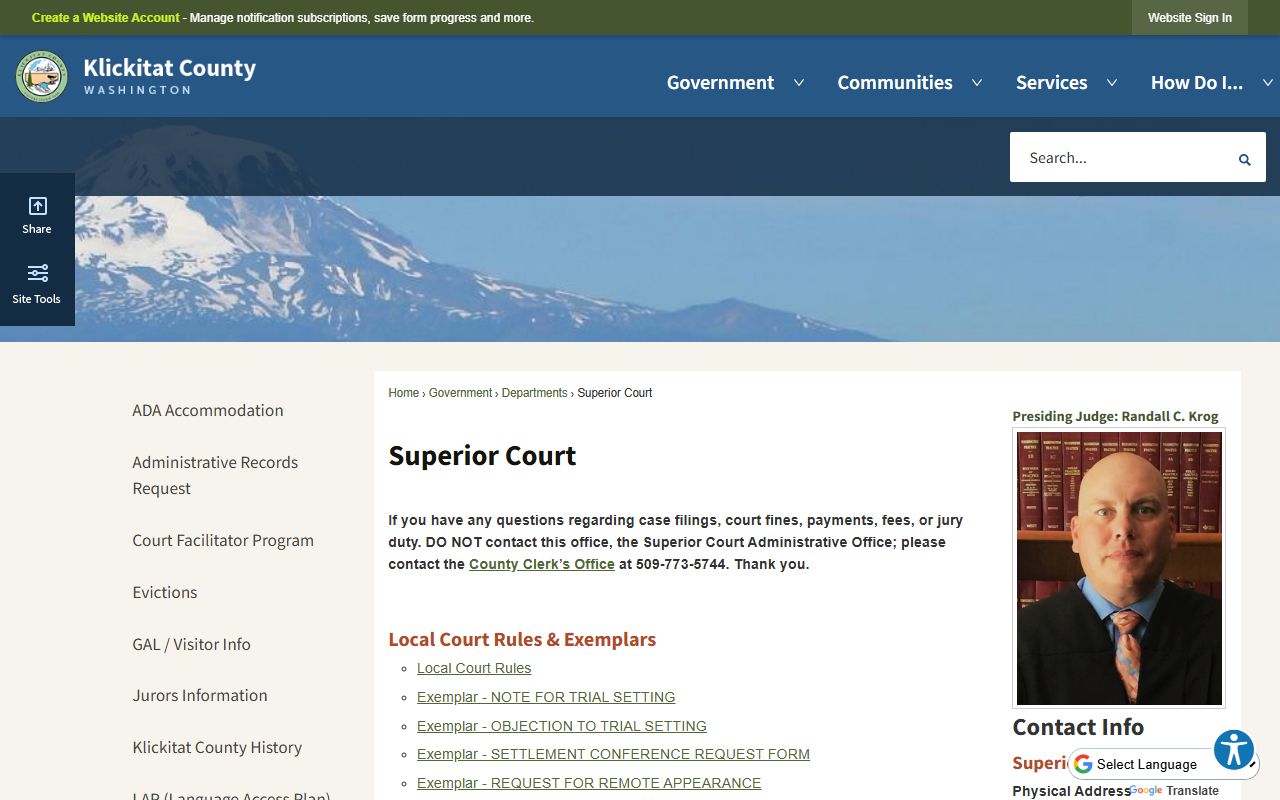
Task: Click the presiding judge's photo
Action: (x=1119, y=568)
